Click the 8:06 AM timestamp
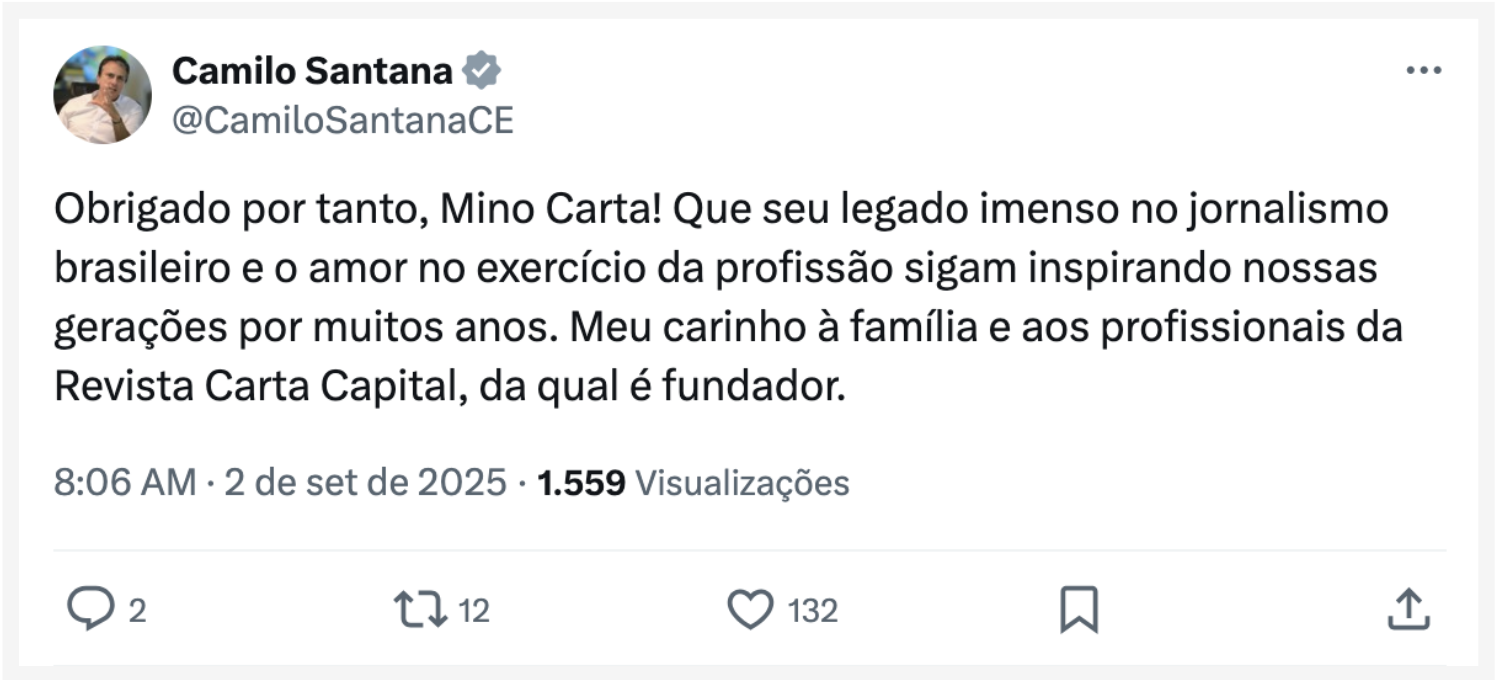 [125, 483]
